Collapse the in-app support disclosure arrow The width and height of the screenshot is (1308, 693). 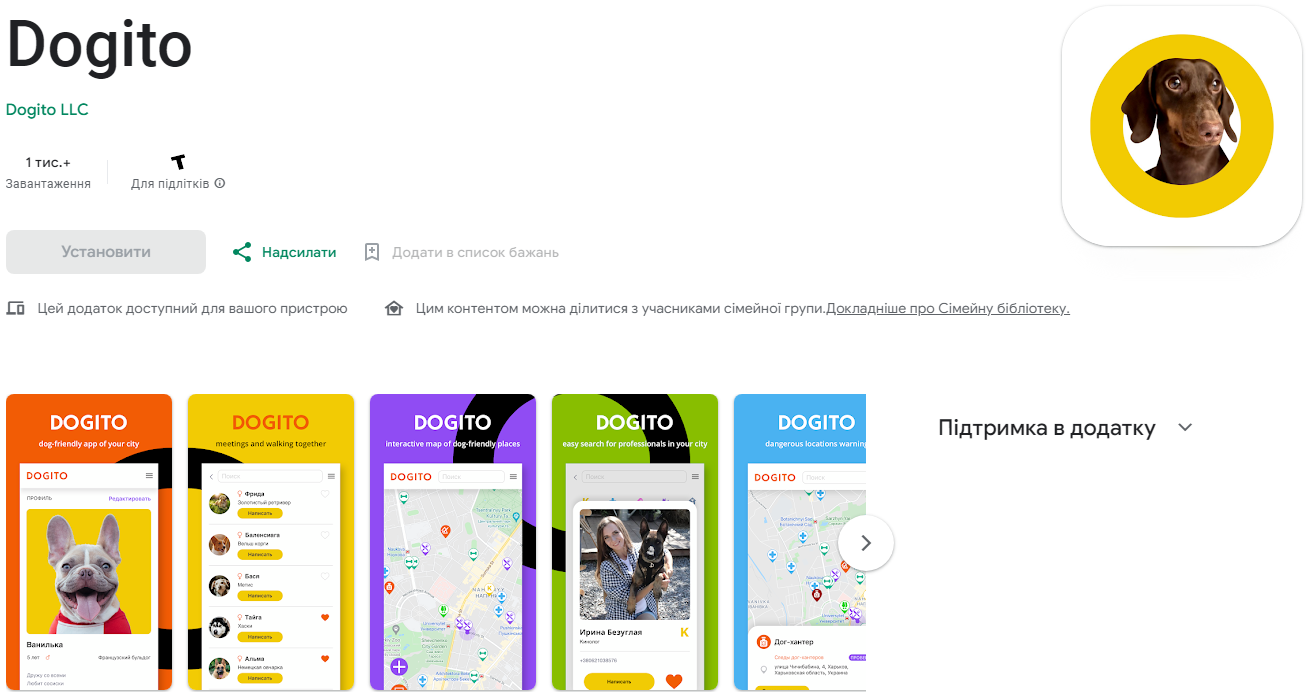[x=1185, y=427]
